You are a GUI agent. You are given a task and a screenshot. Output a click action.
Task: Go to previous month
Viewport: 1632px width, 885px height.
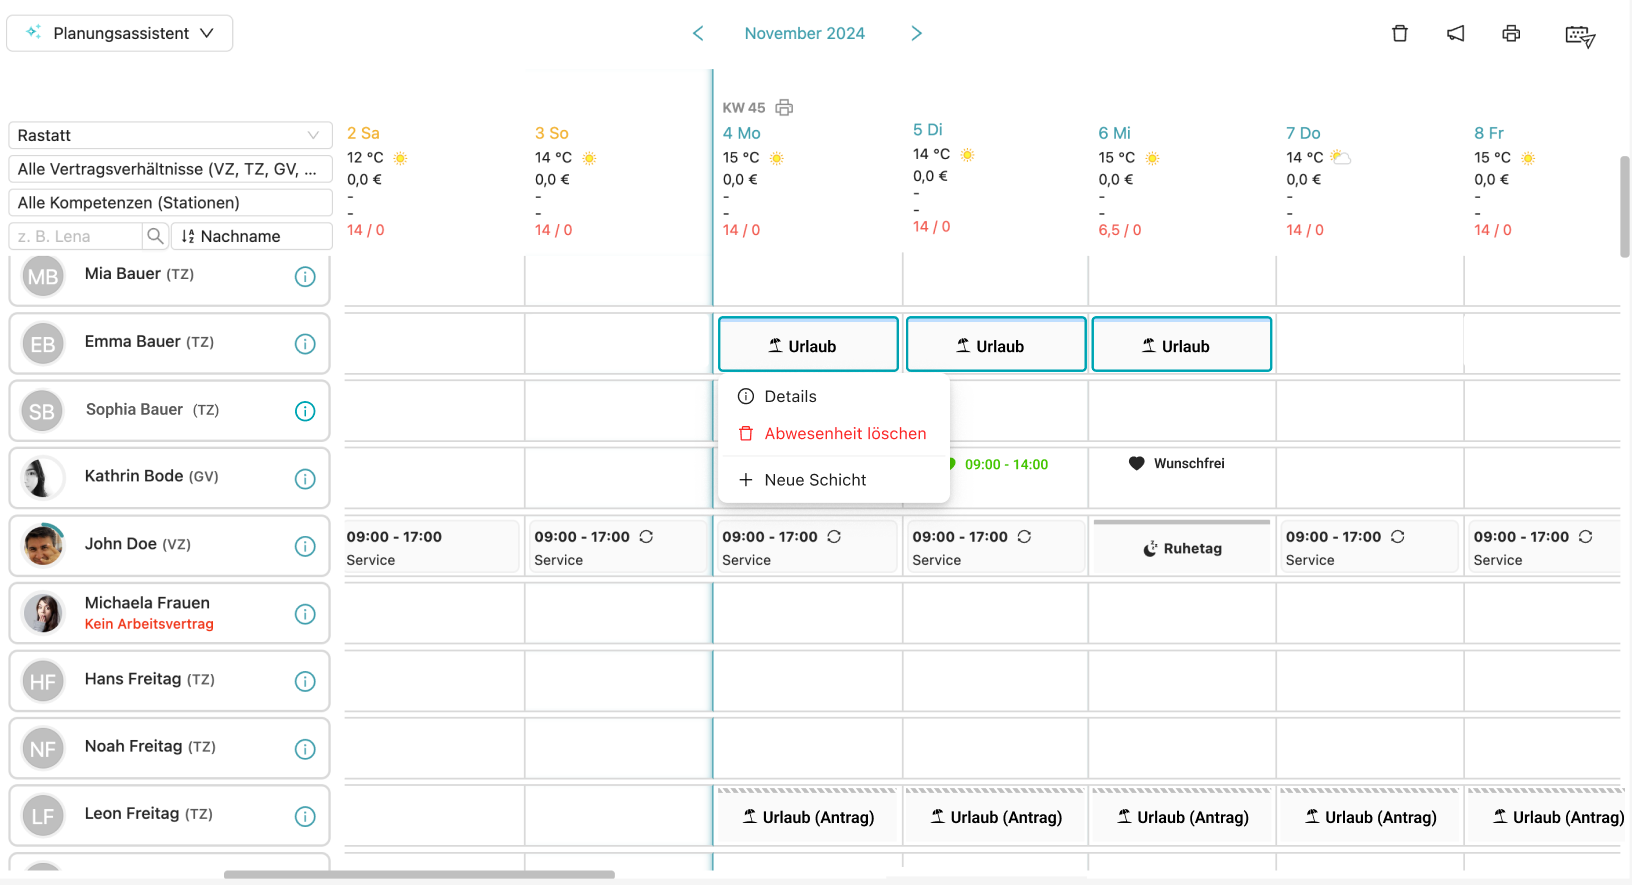coord(698,34)
